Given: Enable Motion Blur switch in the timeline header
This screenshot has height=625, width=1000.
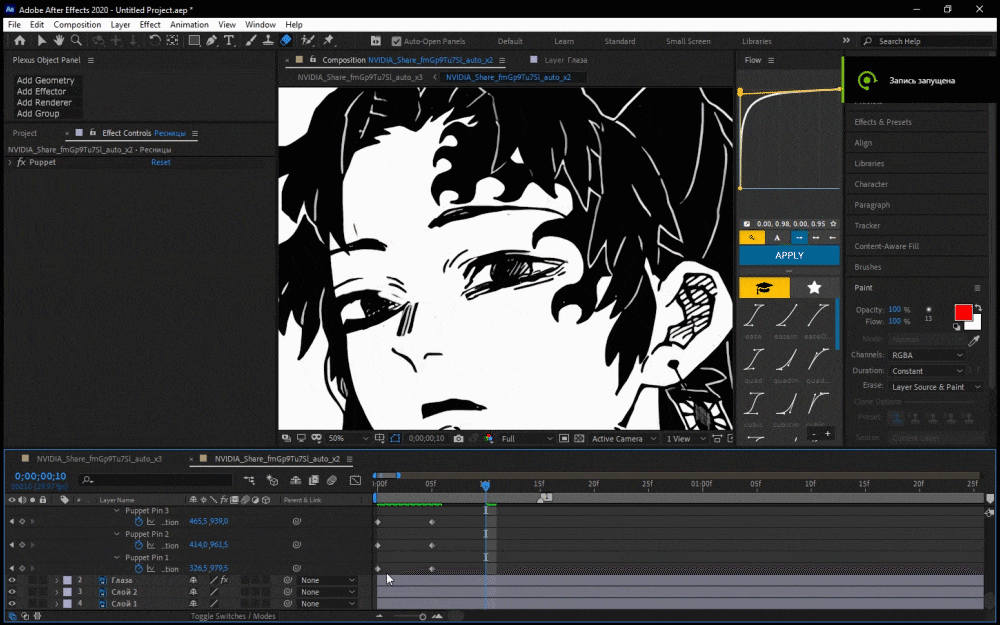Looking at the screenshot, I should pyautogui.click(x=332, y=480).
